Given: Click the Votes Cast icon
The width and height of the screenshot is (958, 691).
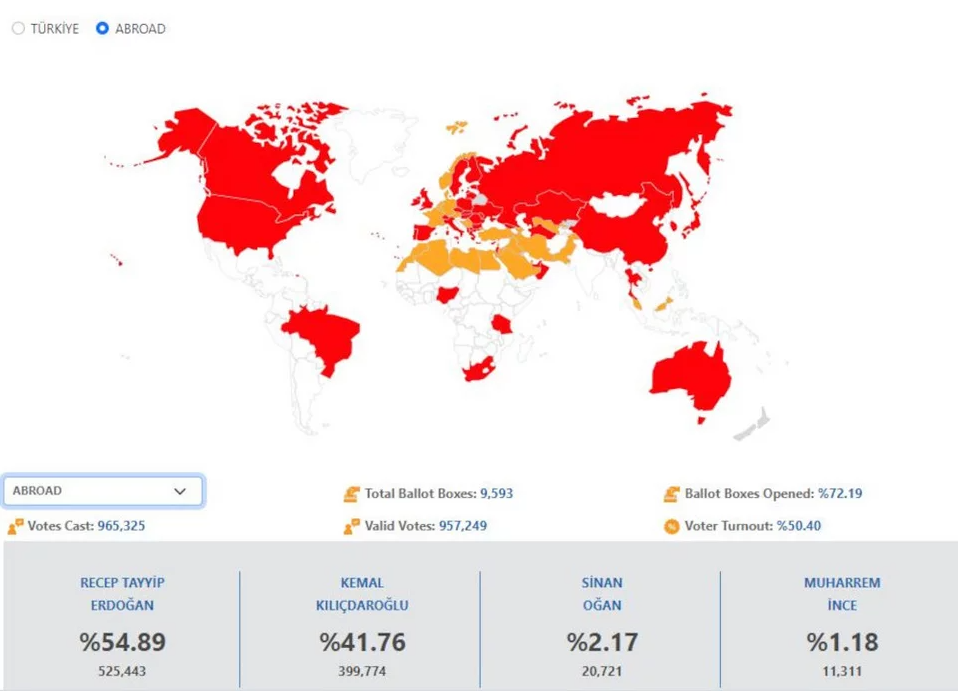Looking at the screenshot, I should coord(15,526).
